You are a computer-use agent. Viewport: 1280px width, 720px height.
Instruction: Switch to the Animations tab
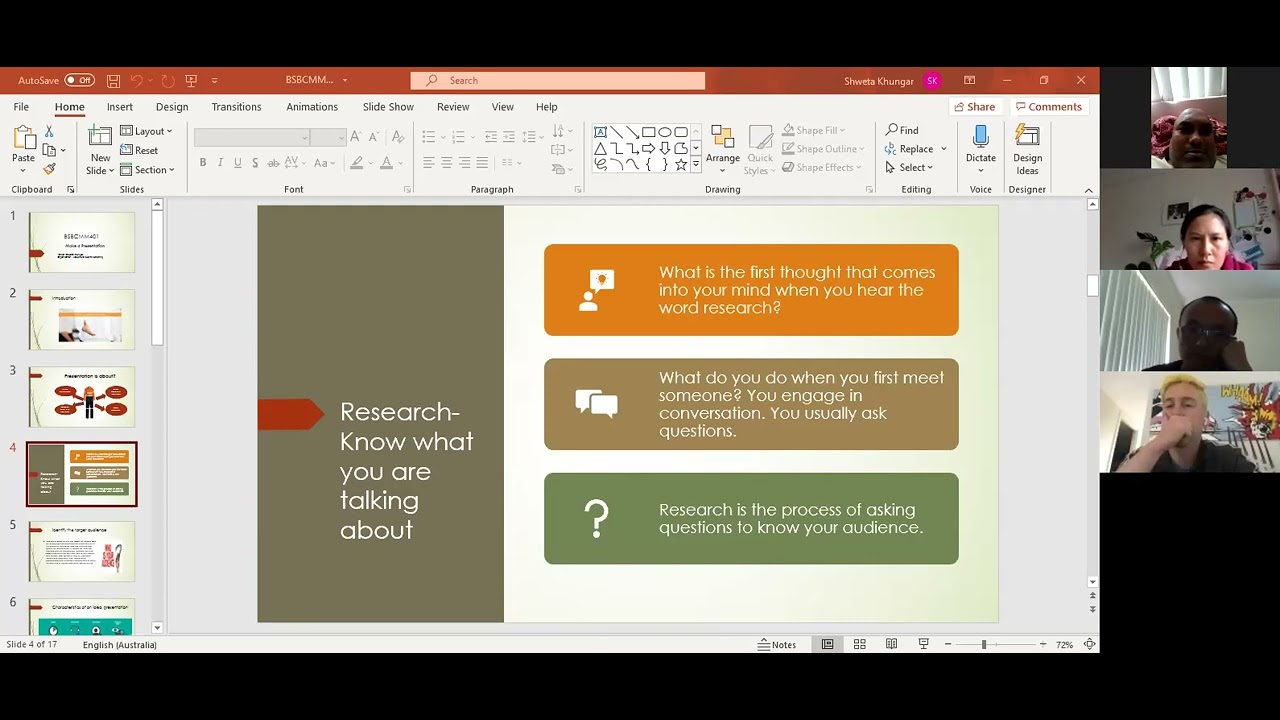coord(312,107)
